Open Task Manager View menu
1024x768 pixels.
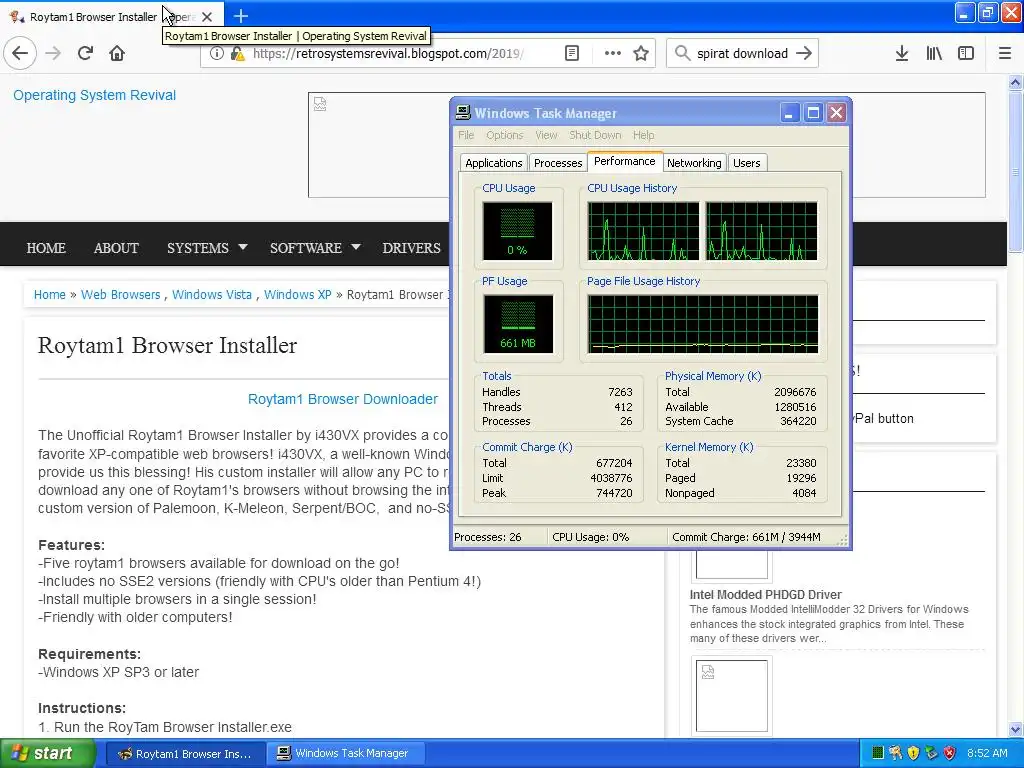pos(546,135)
